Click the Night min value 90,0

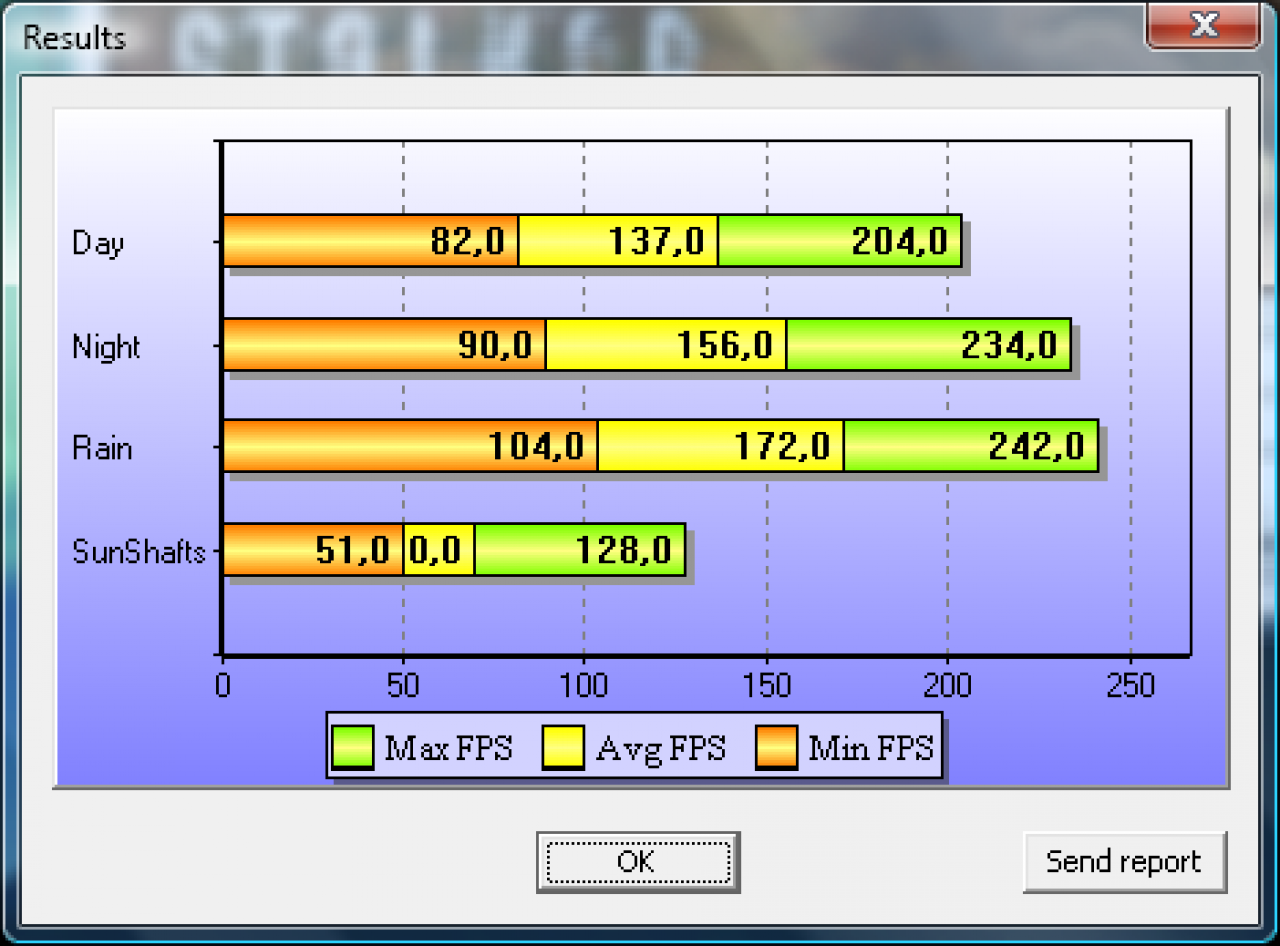pos(495,345)
